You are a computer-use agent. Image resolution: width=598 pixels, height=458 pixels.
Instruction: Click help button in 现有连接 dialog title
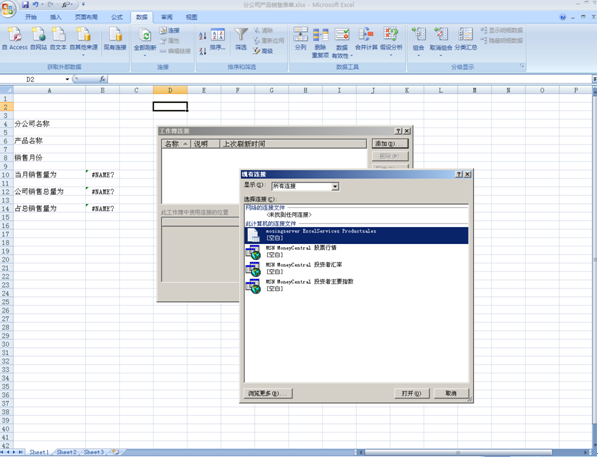click(459, 174)
